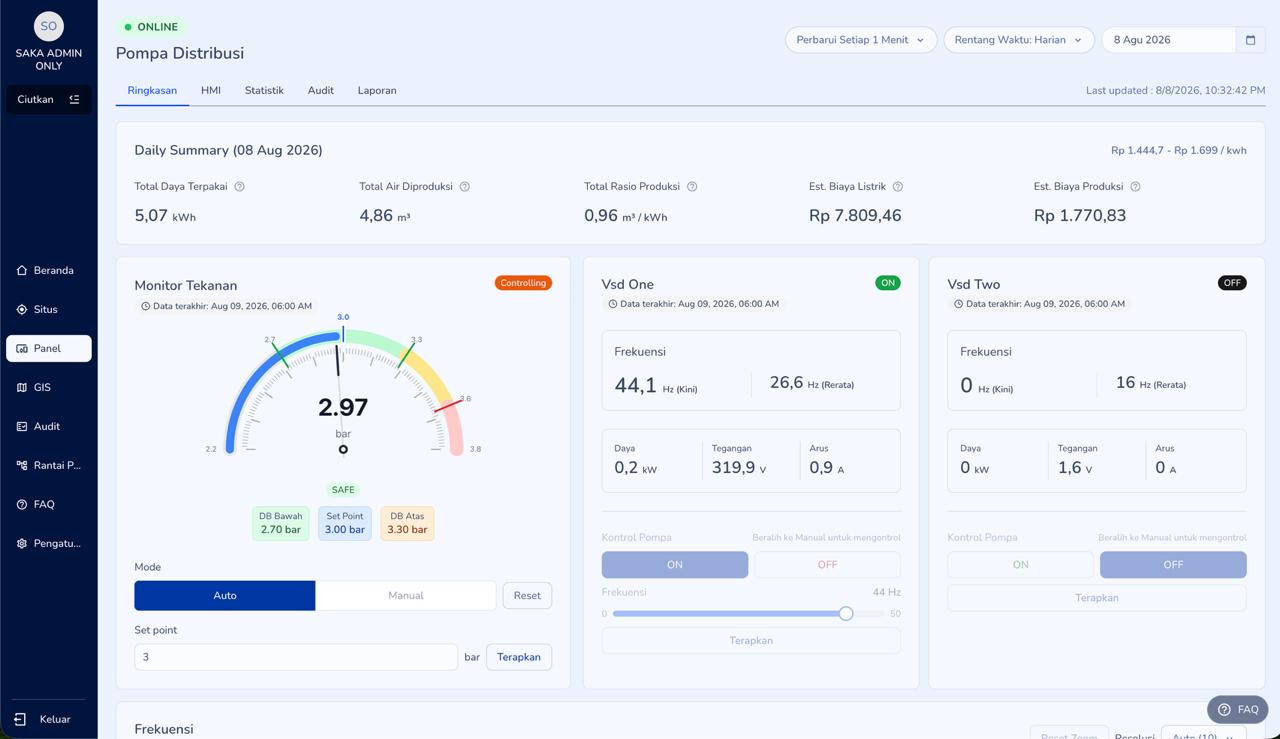Expand Rentang Waktu: Harian dropdown
This screenshot has width=1280, height=739.
pos(1019,40)
